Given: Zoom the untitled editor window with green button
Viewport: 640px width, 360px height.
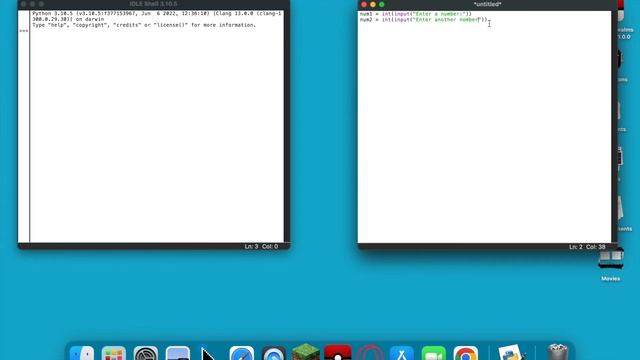Looking at the screenshot, I should [x=382, y=4].
